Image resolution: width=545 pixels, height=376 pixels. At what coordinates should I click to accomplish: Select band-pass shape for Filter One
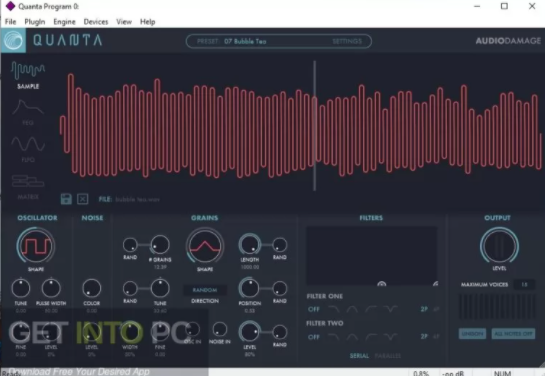352,309
